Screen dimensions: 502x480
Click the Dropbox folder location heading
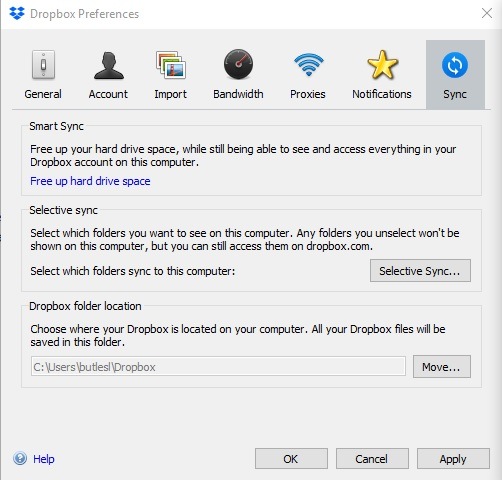(85, 306)
